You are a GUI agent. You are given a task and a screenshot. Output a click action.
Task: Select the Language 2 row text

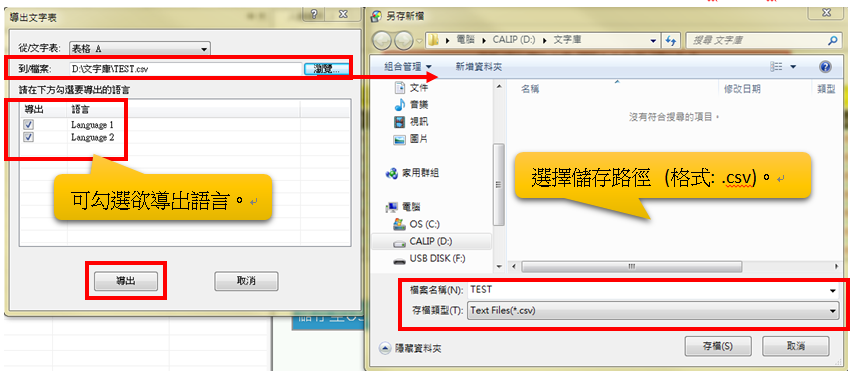(x=92, y=138)
